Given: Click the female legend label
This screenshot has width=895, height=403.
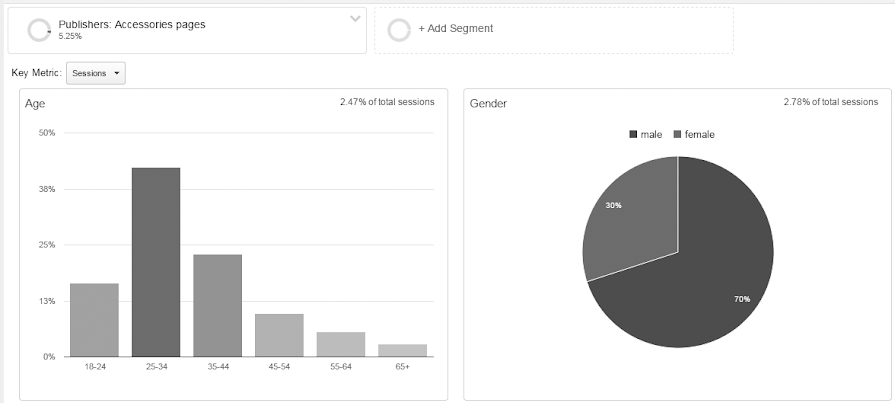Looking at the screenshot, I should (700, 134).
